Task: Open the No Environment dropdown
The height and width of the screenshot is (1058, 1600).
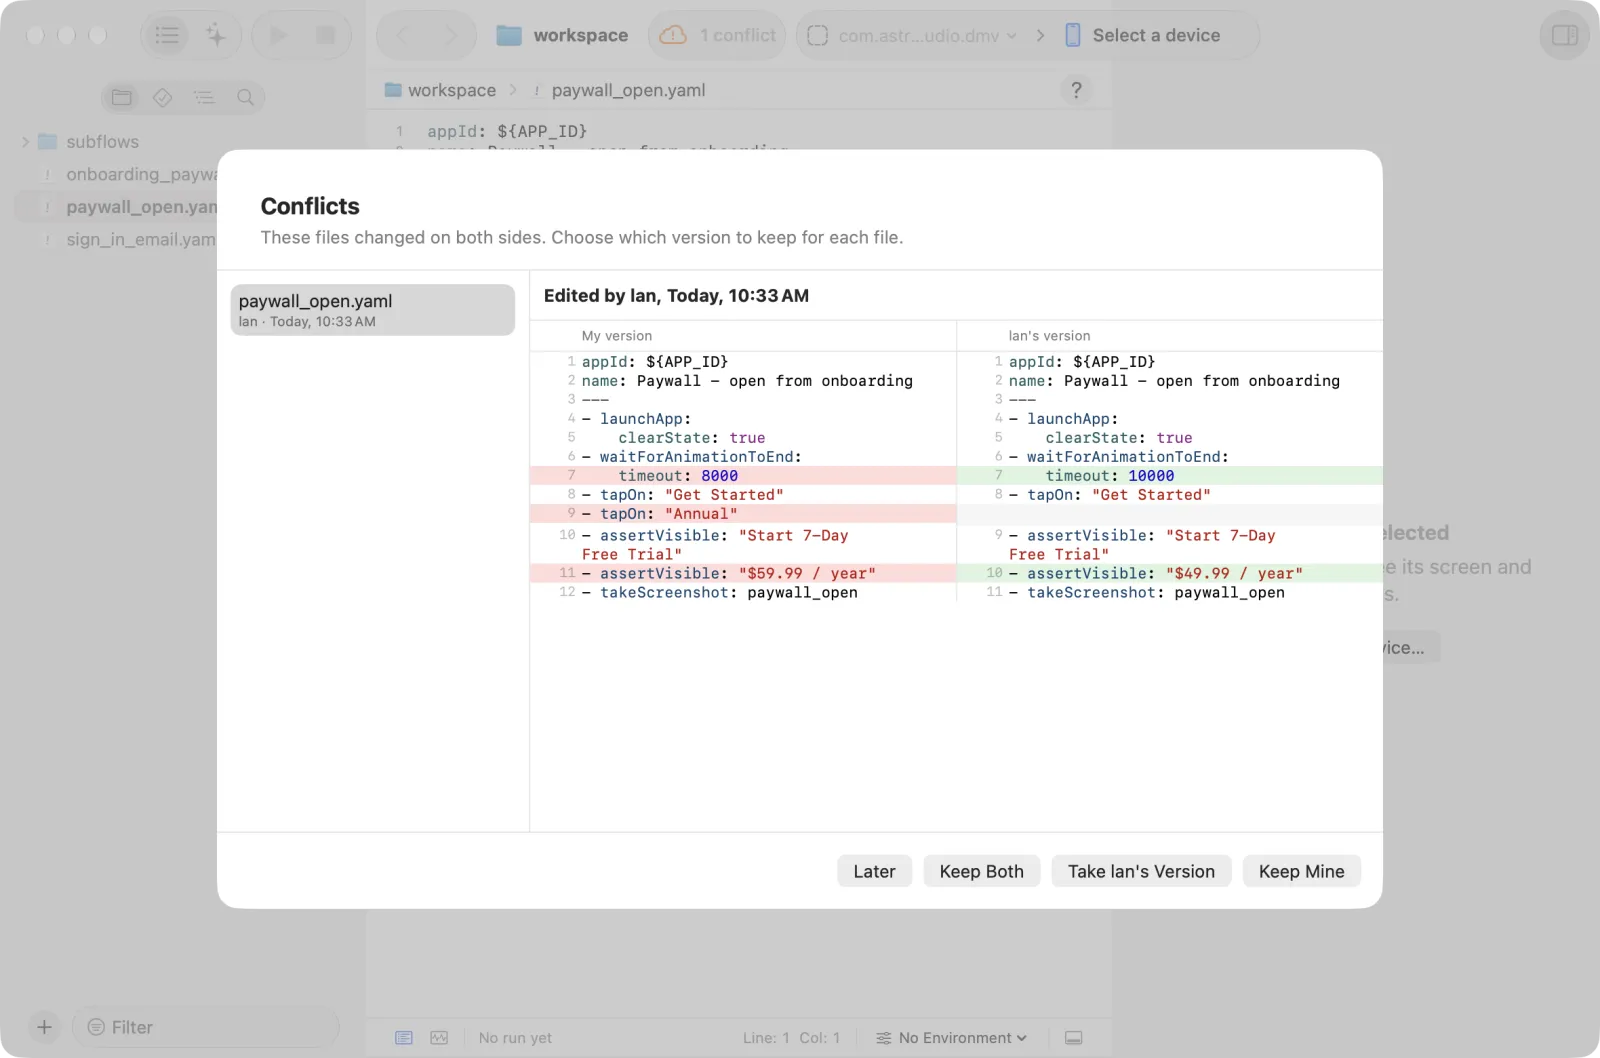Action: (951, 1038)
